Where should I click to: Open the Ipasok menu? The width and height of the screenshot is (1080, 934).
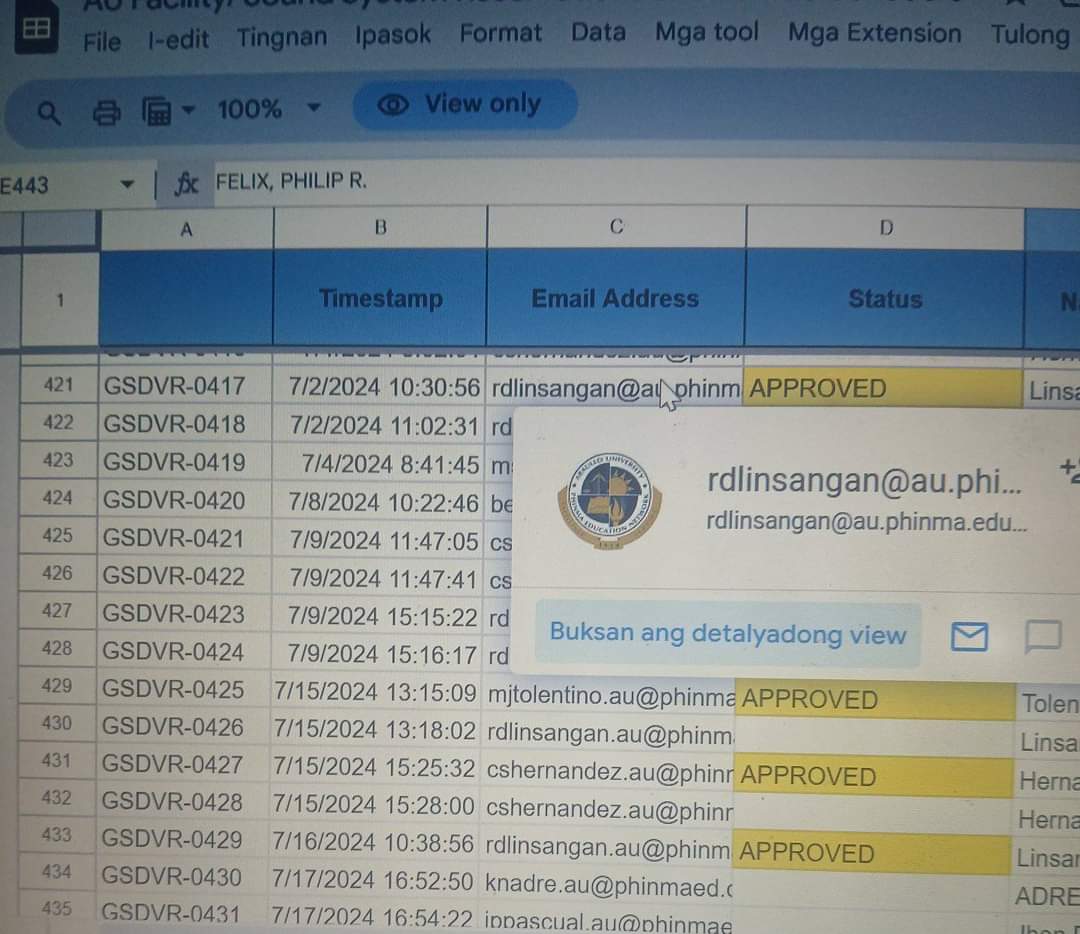coord(393,34)
